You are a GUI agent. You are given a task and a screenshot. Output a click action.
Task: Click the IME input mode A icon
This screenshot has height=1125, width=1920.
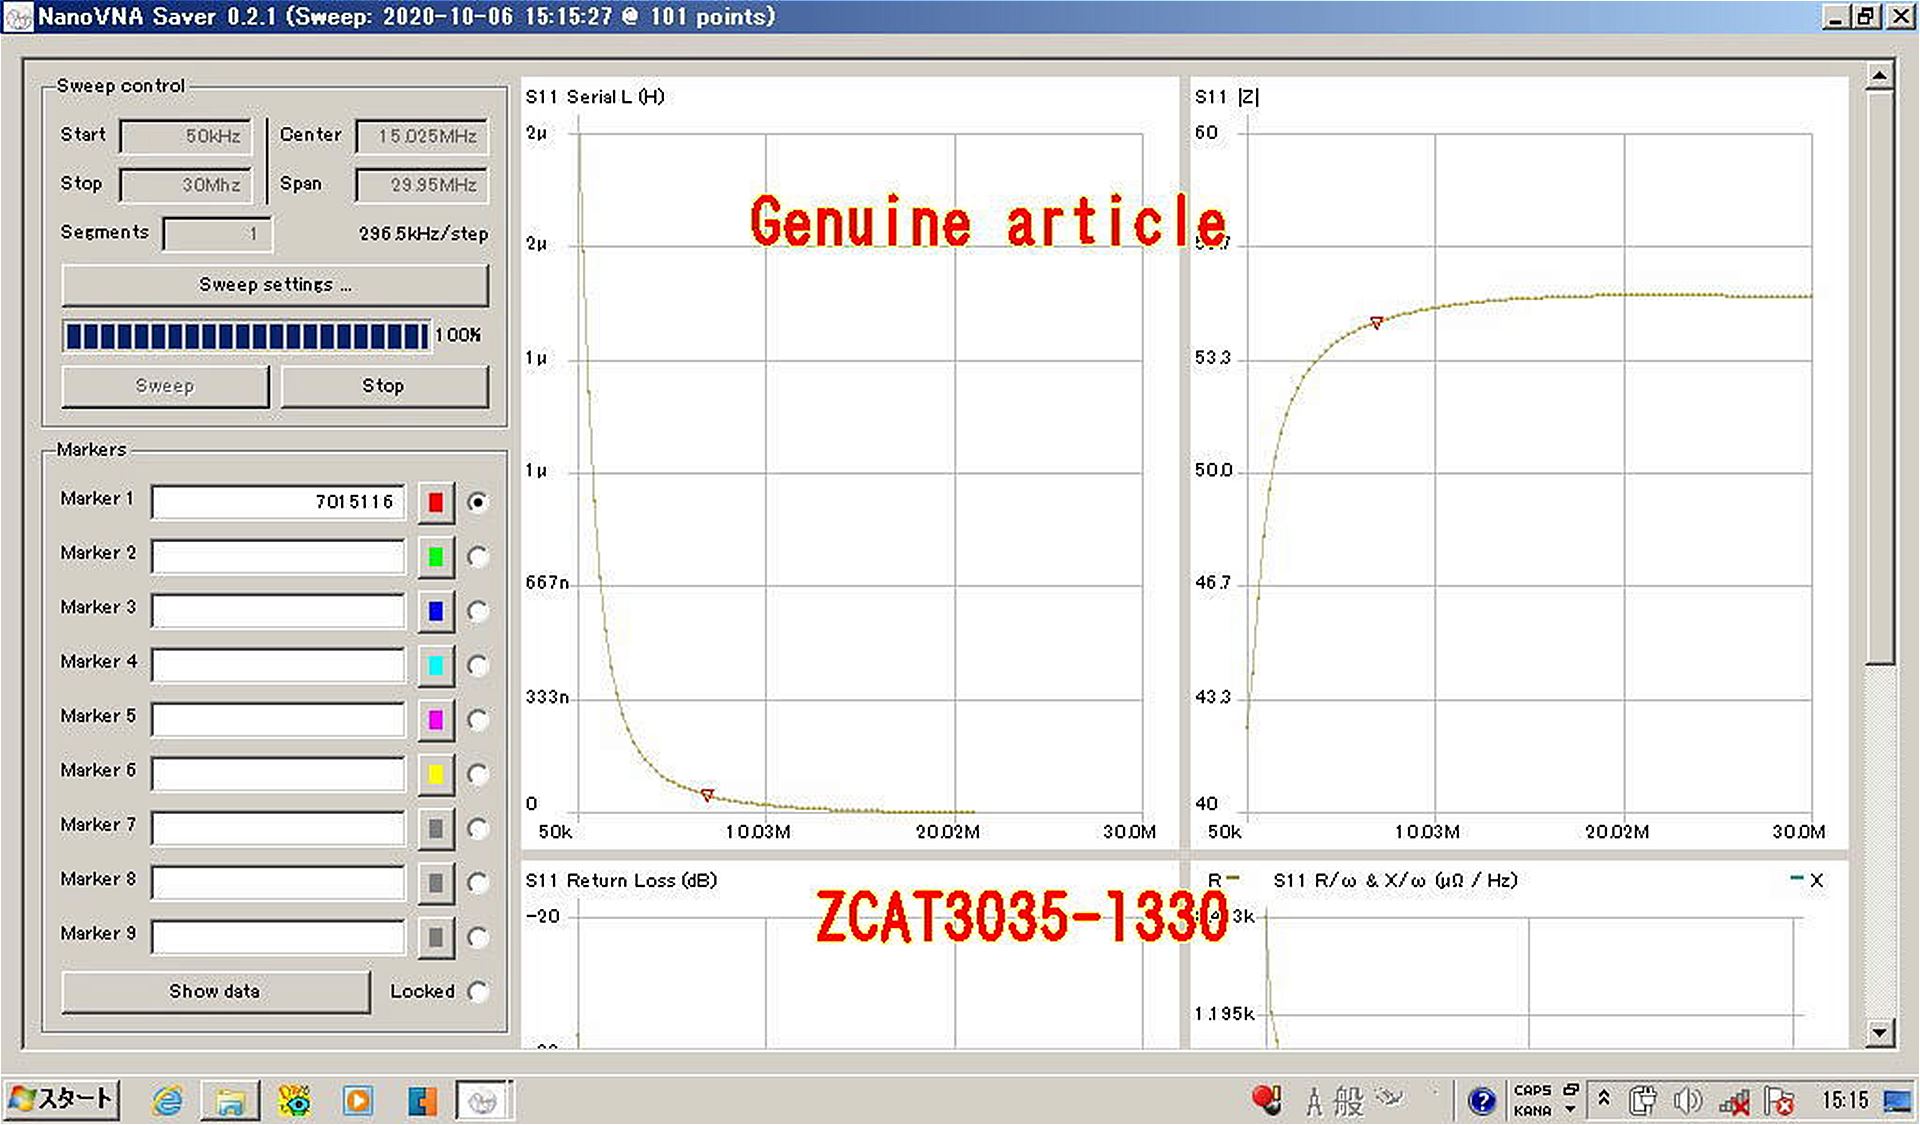click(1314, 1102)
